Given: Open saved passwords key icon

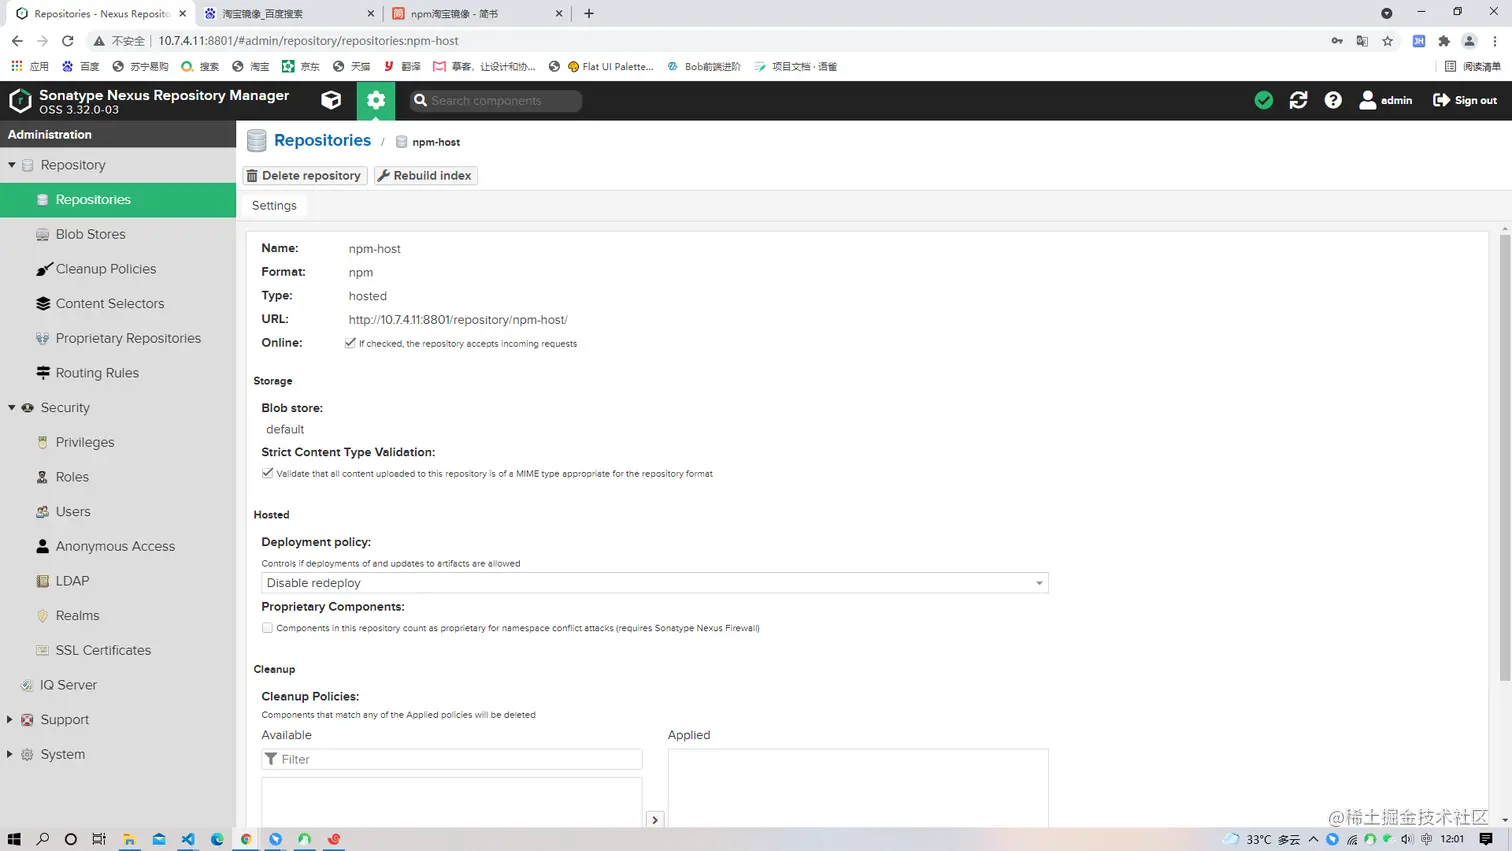Looking at the screenshot, I should (x=1337, y=41).
